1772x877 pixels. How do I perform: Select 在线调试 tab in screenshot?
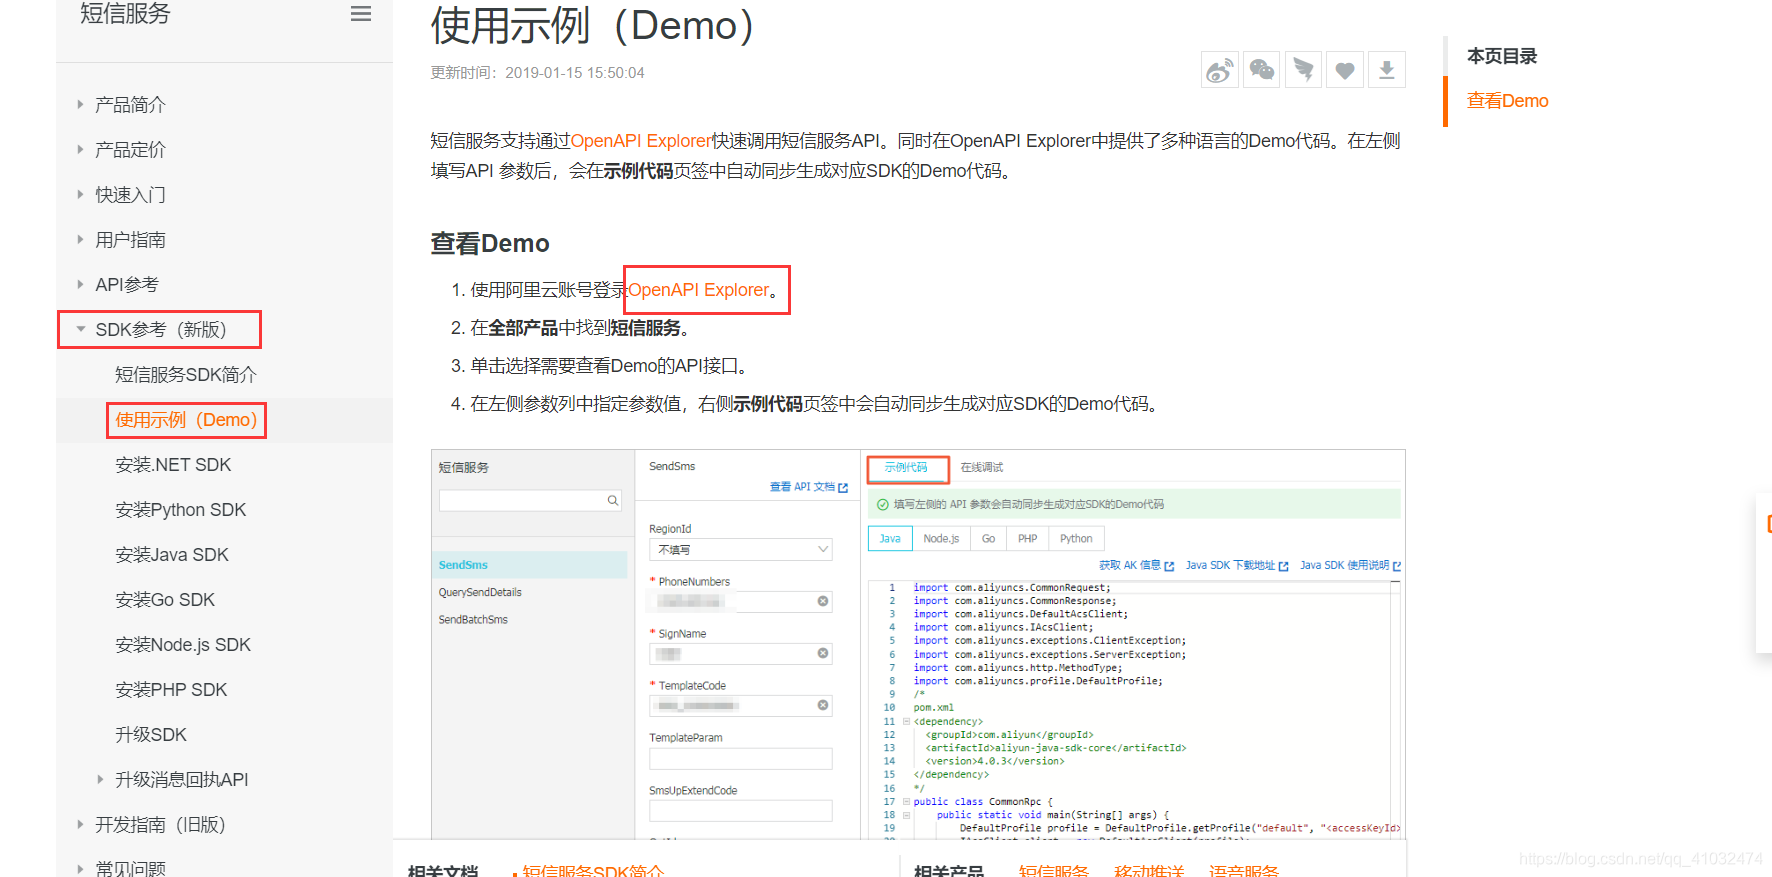(x=982, y=467)
